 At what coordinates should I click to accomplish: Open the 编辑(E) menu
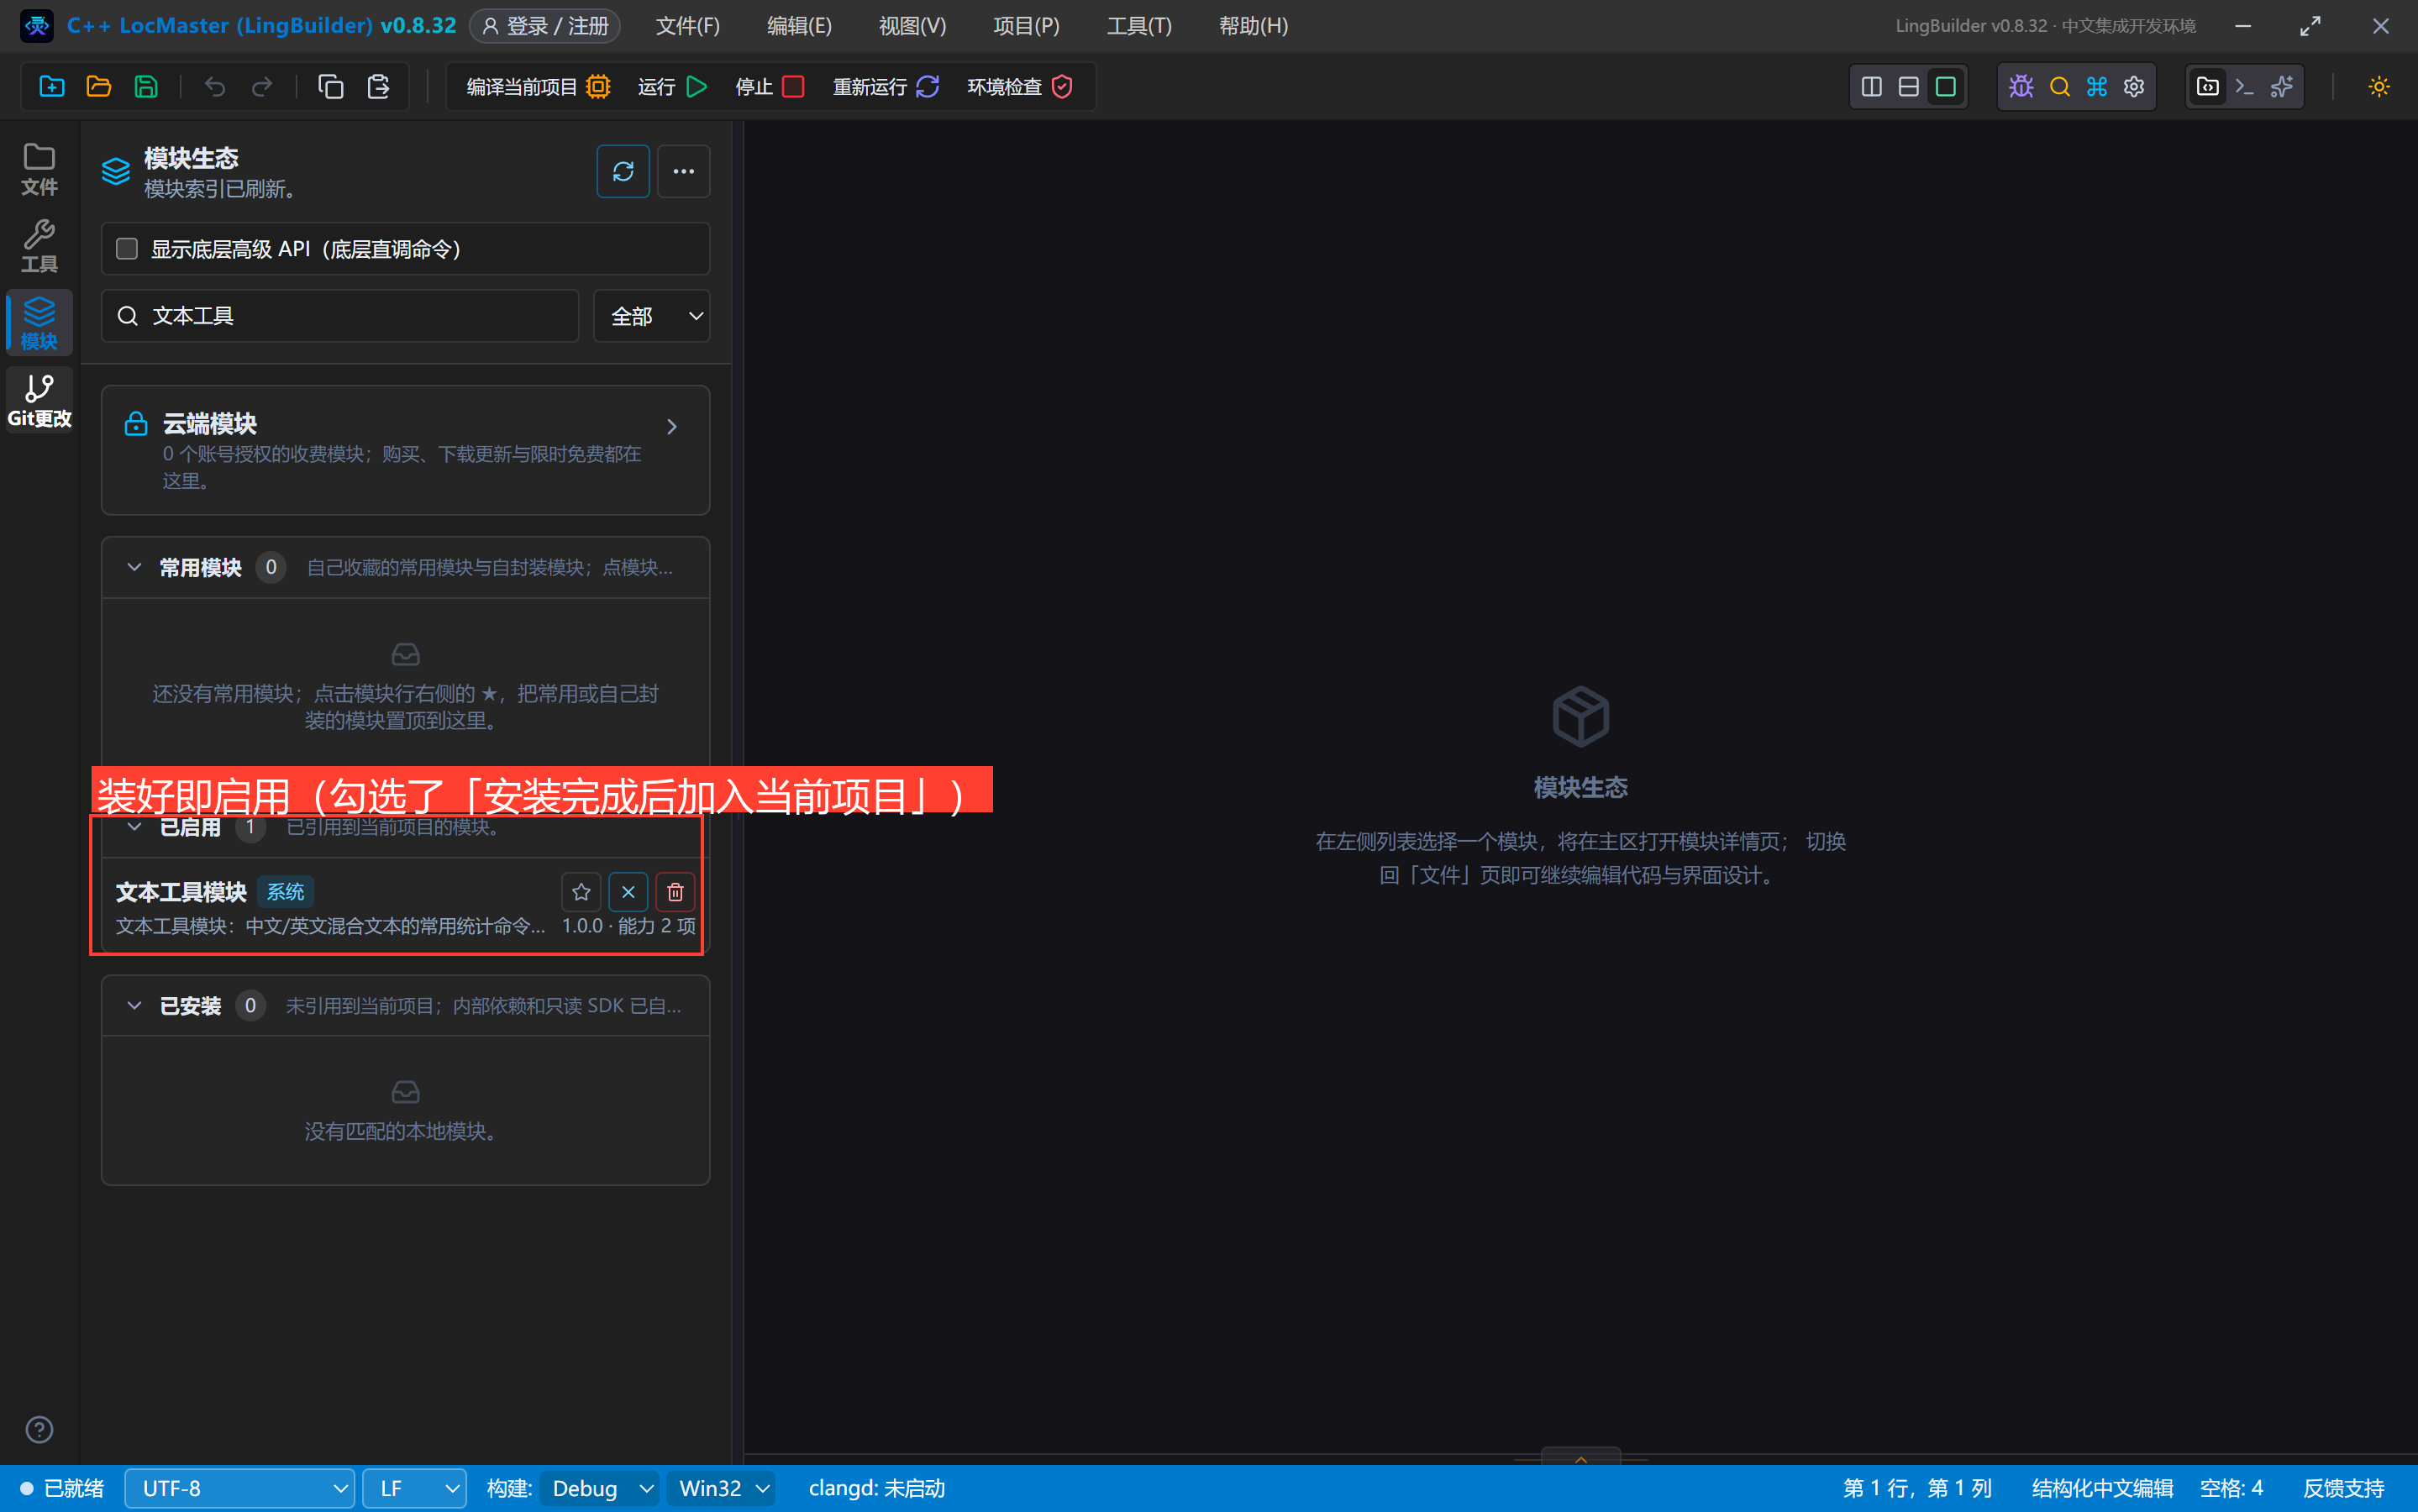799,26
